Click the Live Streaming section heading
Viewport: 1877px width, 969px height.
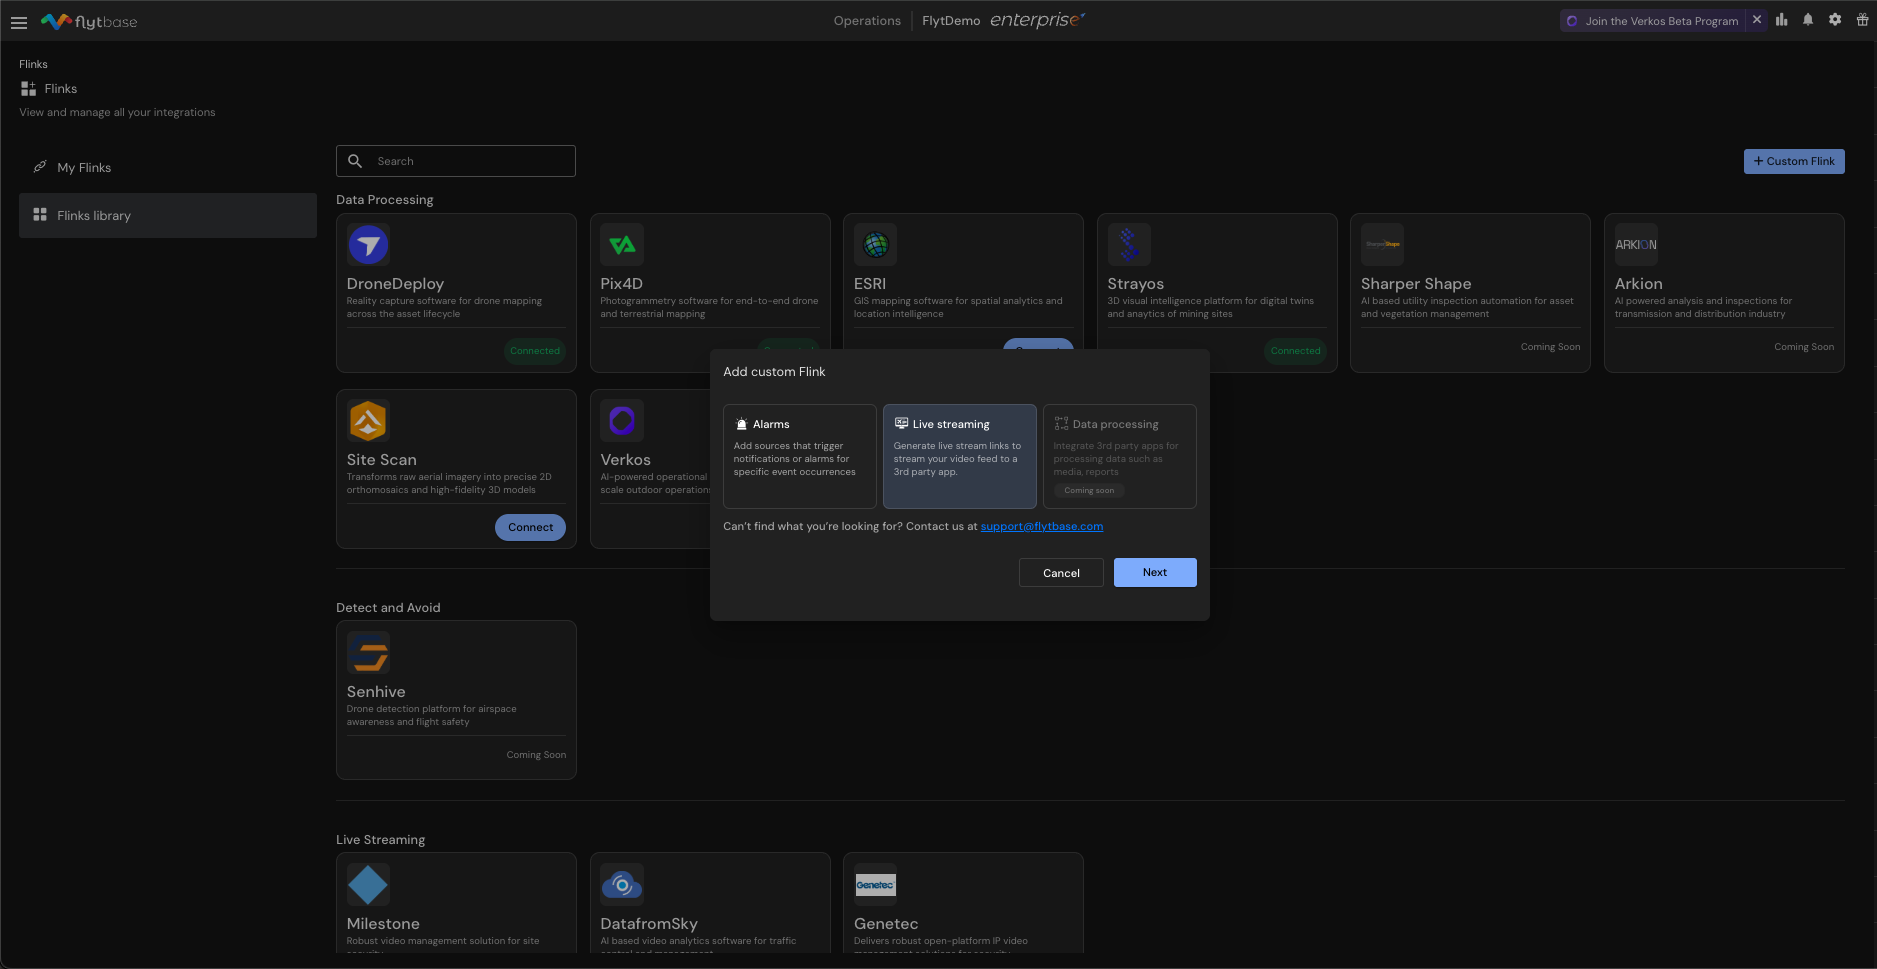pos(381,840)
